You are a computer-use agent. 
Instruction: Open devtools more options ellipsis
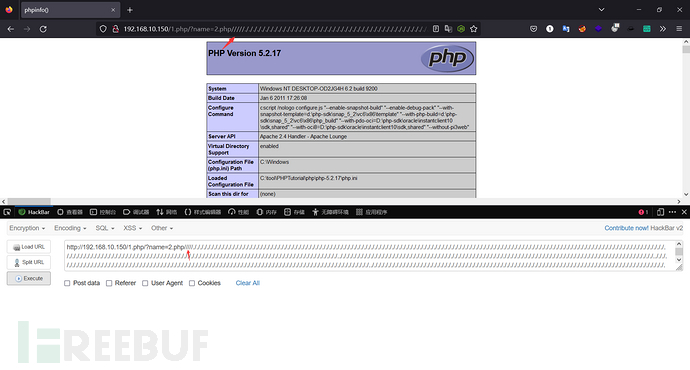click(x=672, y=212)
